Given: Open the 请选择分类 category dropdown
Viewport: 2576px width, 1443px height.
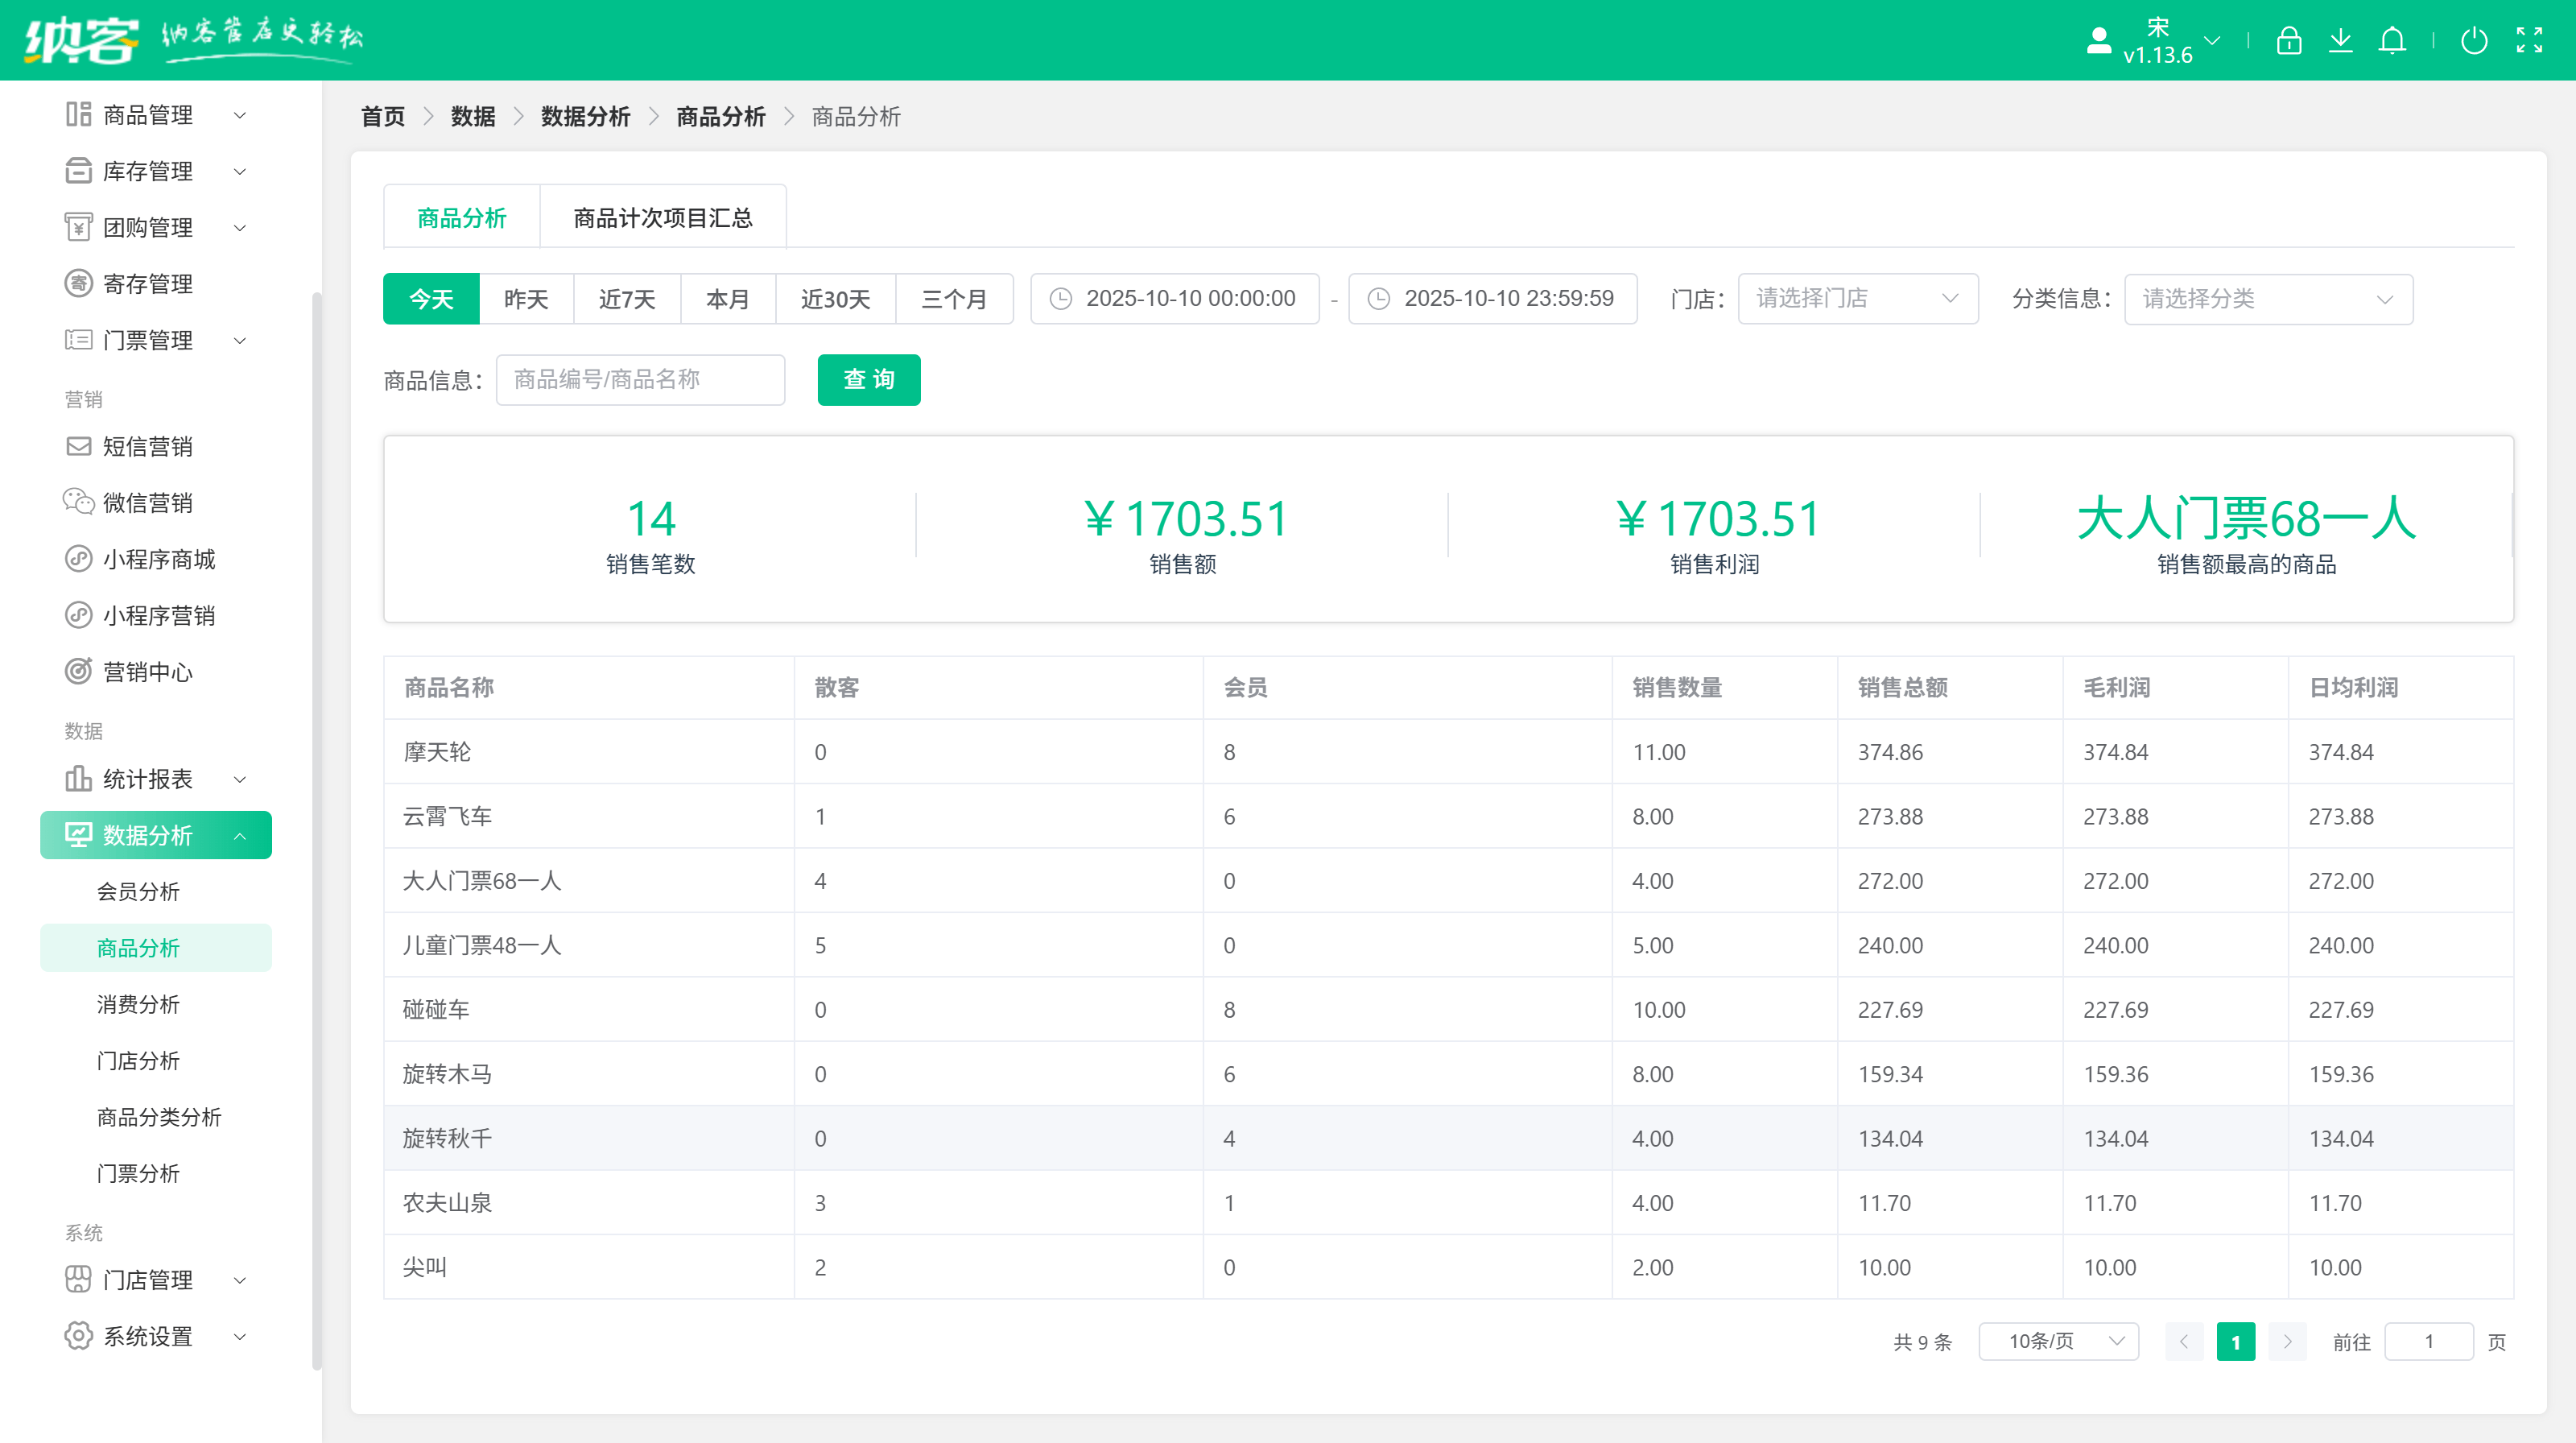Looking at the screenshot, I should 2267,299.
